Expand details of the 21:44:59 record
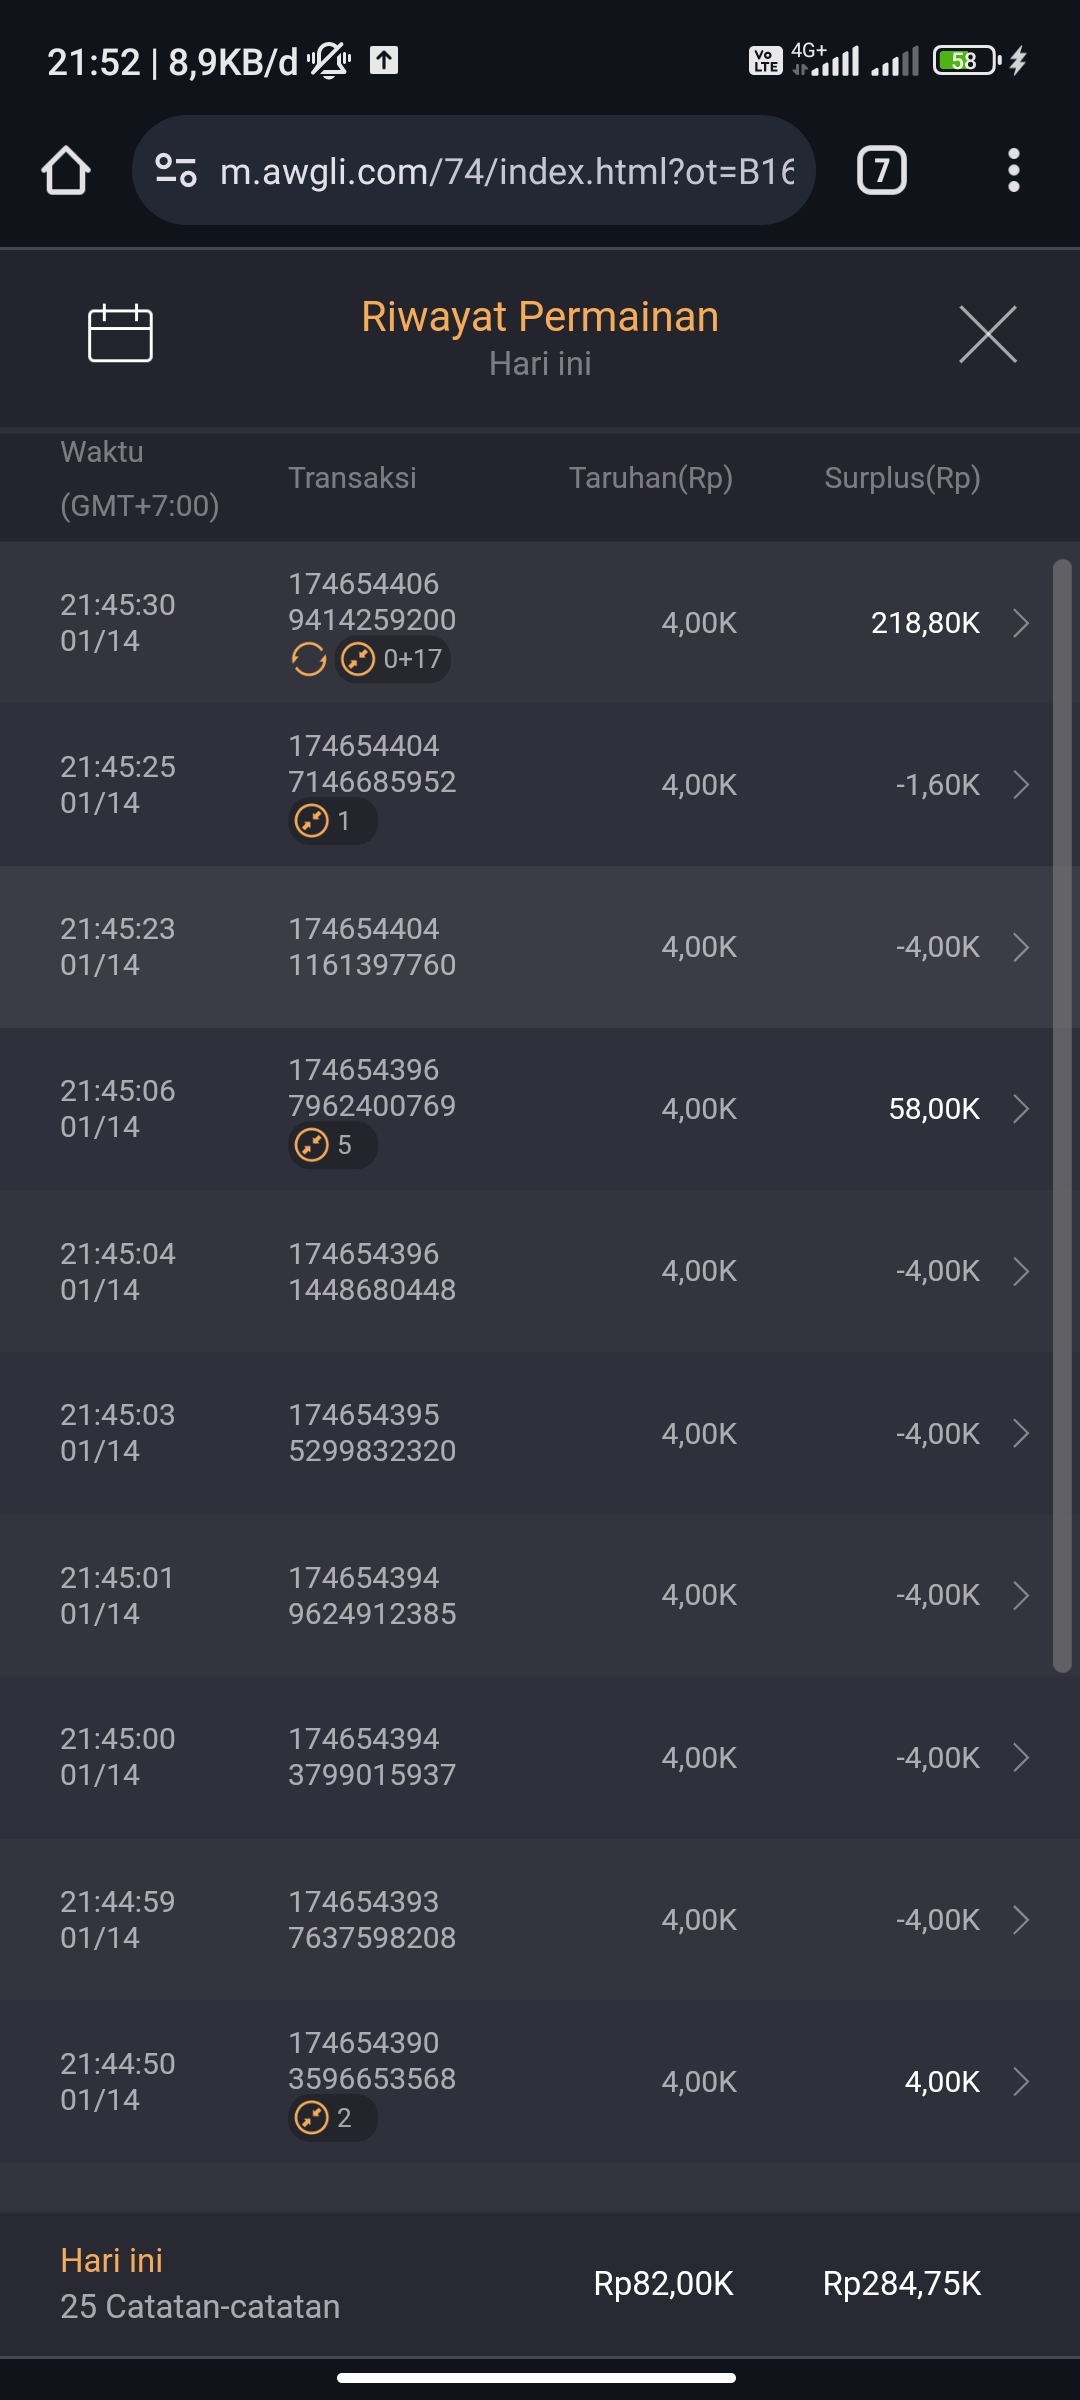 click(1021, 1920)
